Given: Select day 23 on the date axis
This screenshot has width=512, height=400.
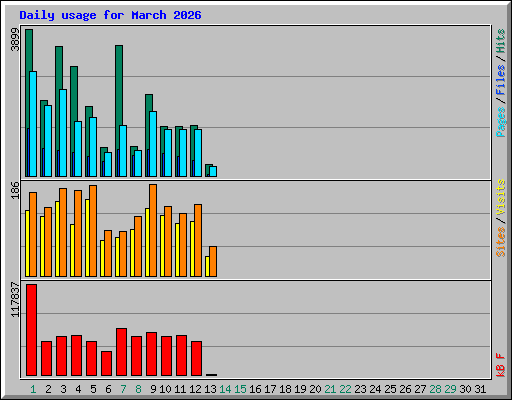Looking at the screenshot, I should click(x=360, y=389).
